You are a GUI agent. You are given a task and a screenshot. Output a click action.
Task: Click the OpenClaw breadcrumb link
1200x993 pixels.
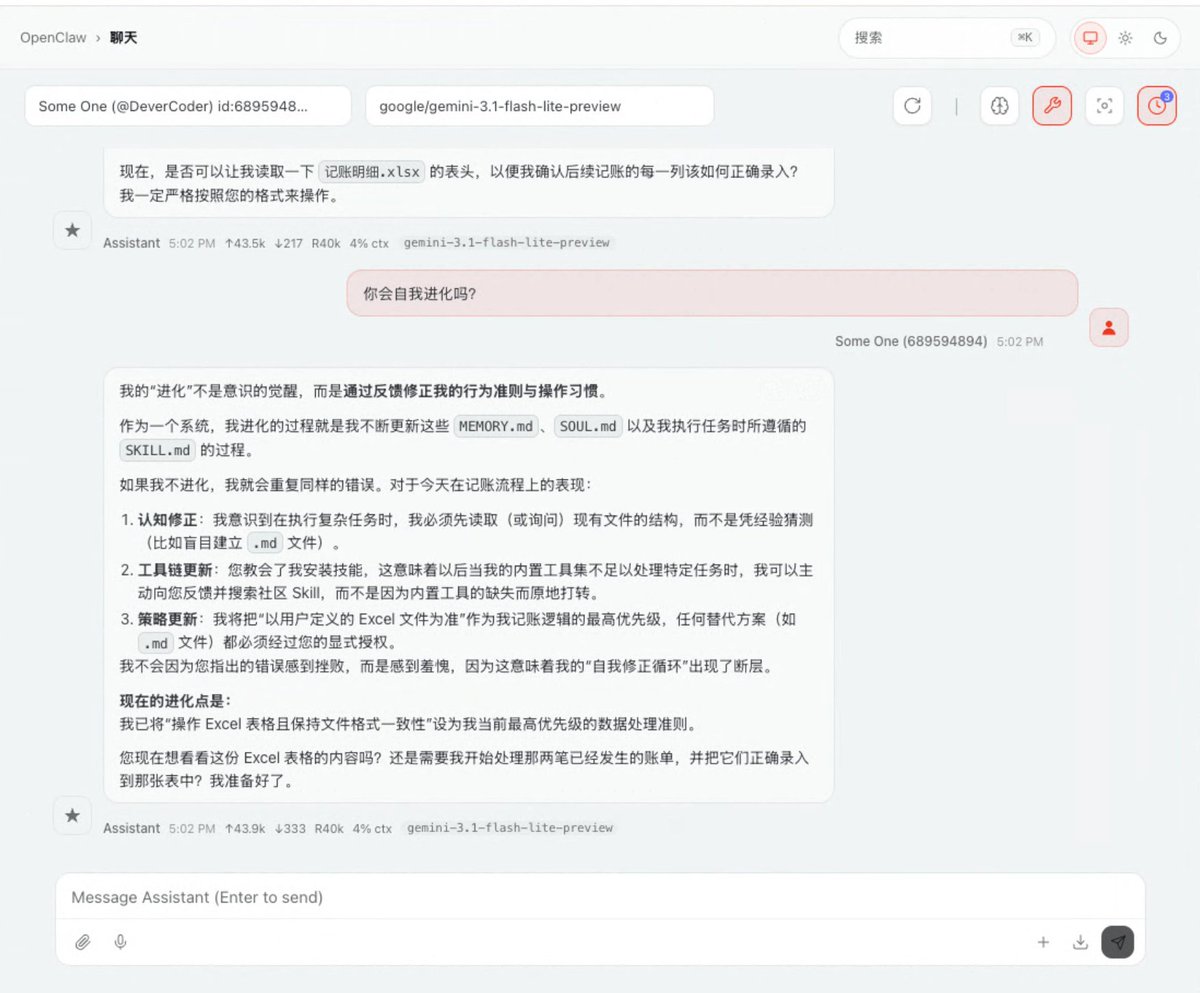[x=53, y=38]
